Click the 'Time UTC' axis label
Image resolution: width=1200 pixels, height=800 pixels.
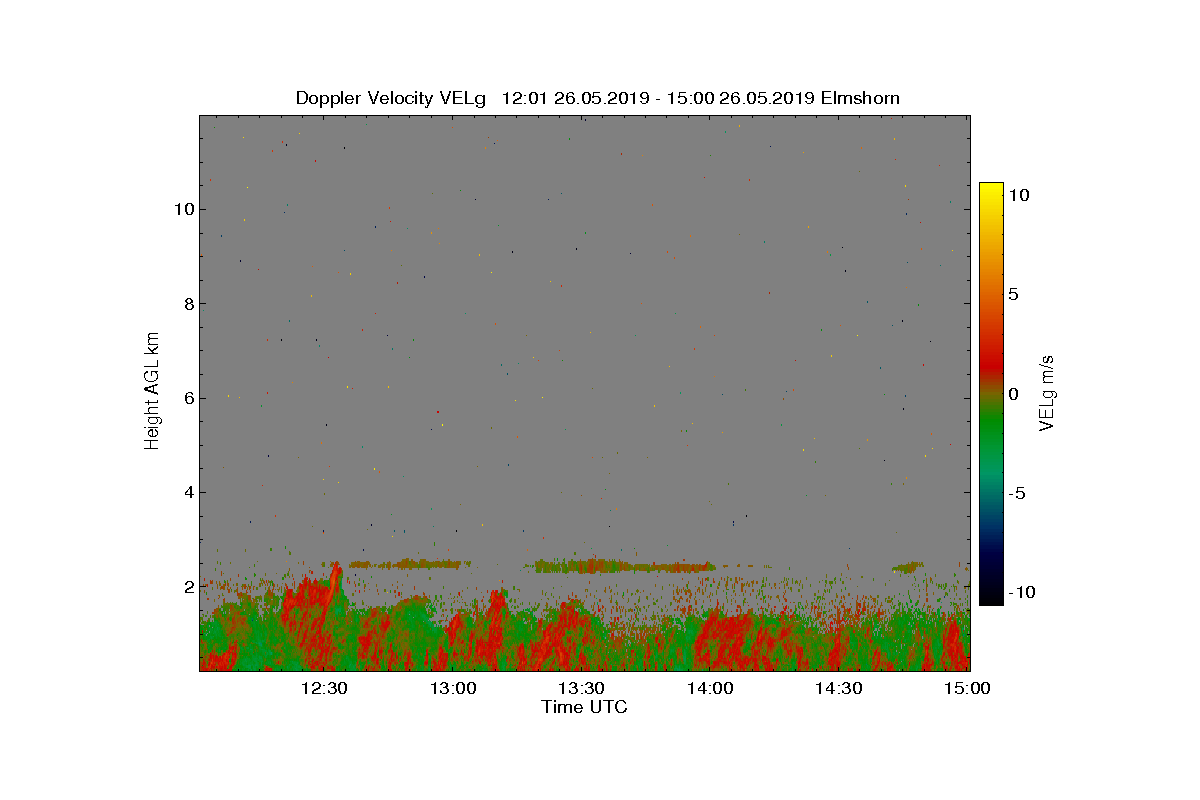click(x=585, y=707)
